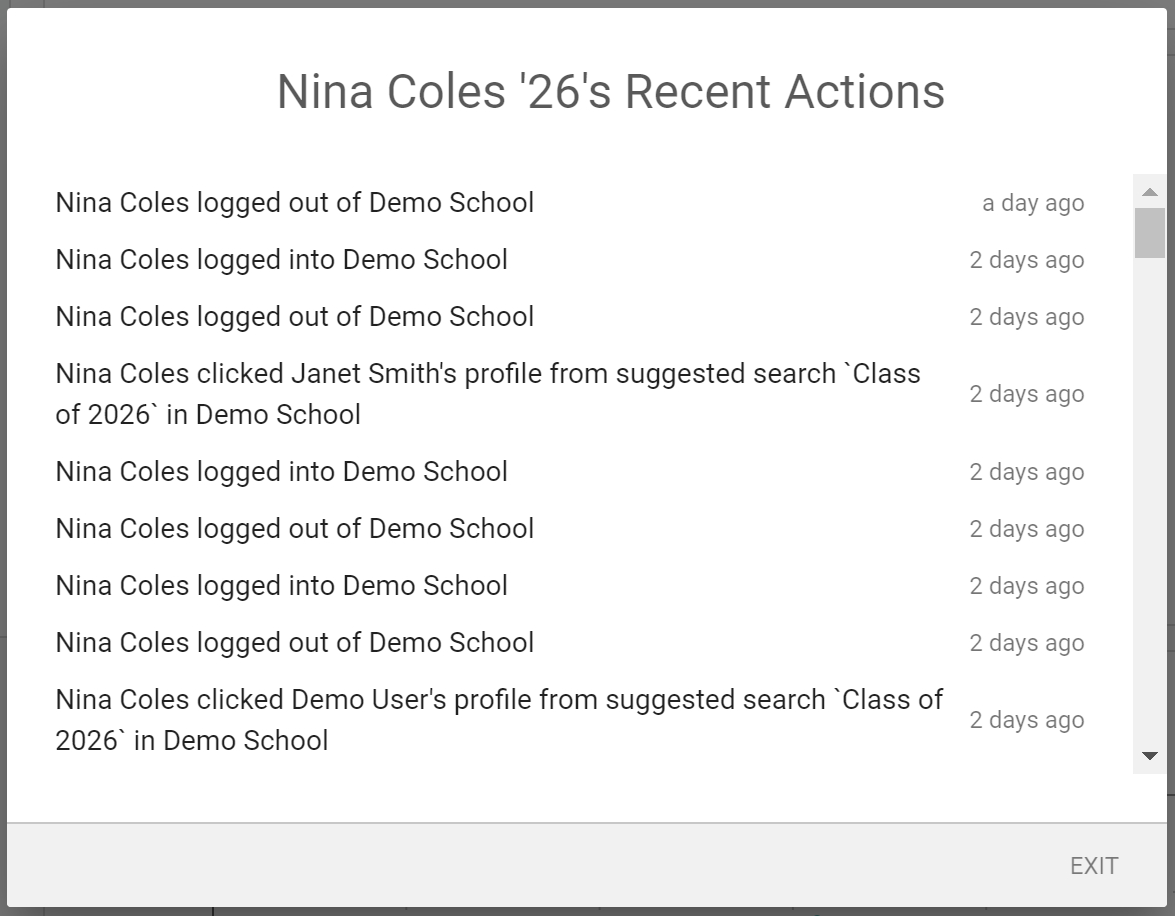The image size is (1175, 916).
Task: Click the "a day ago" timestamp
Action: tap(1032, 204)
